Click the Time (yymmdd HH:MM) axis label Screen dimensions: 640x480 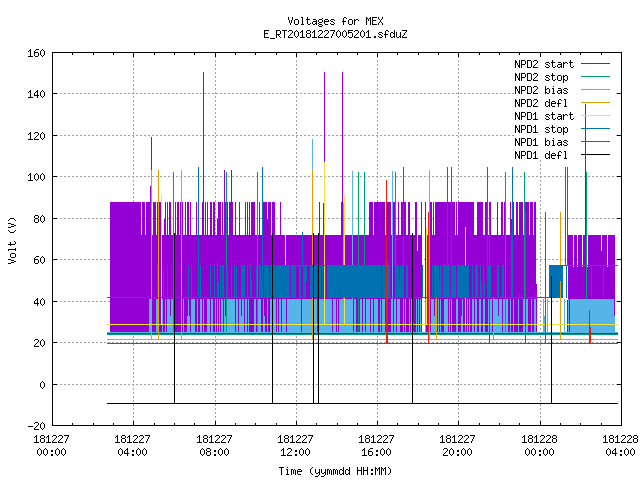[x=335, y=471]
